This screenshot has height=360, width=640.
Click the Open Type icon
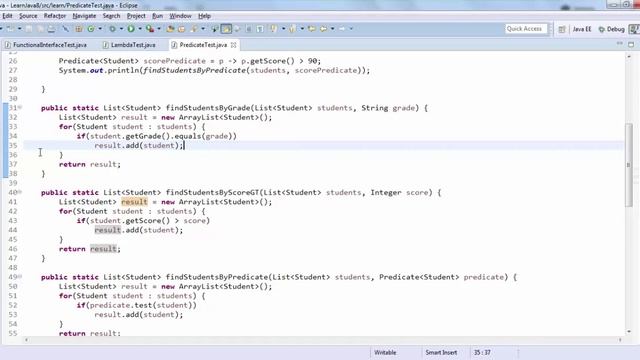[169, 29]
